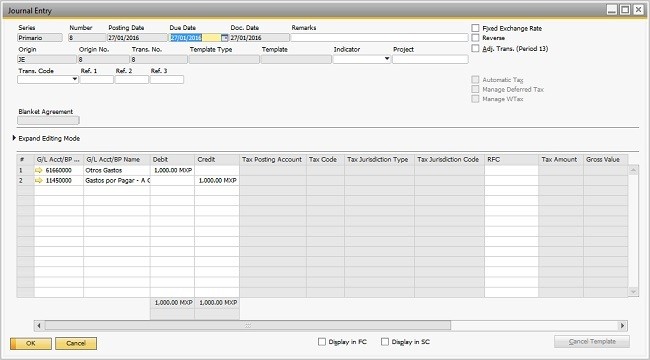Select the Gastos por Pagar name cell
650x360 pixels.
point(117,180)
